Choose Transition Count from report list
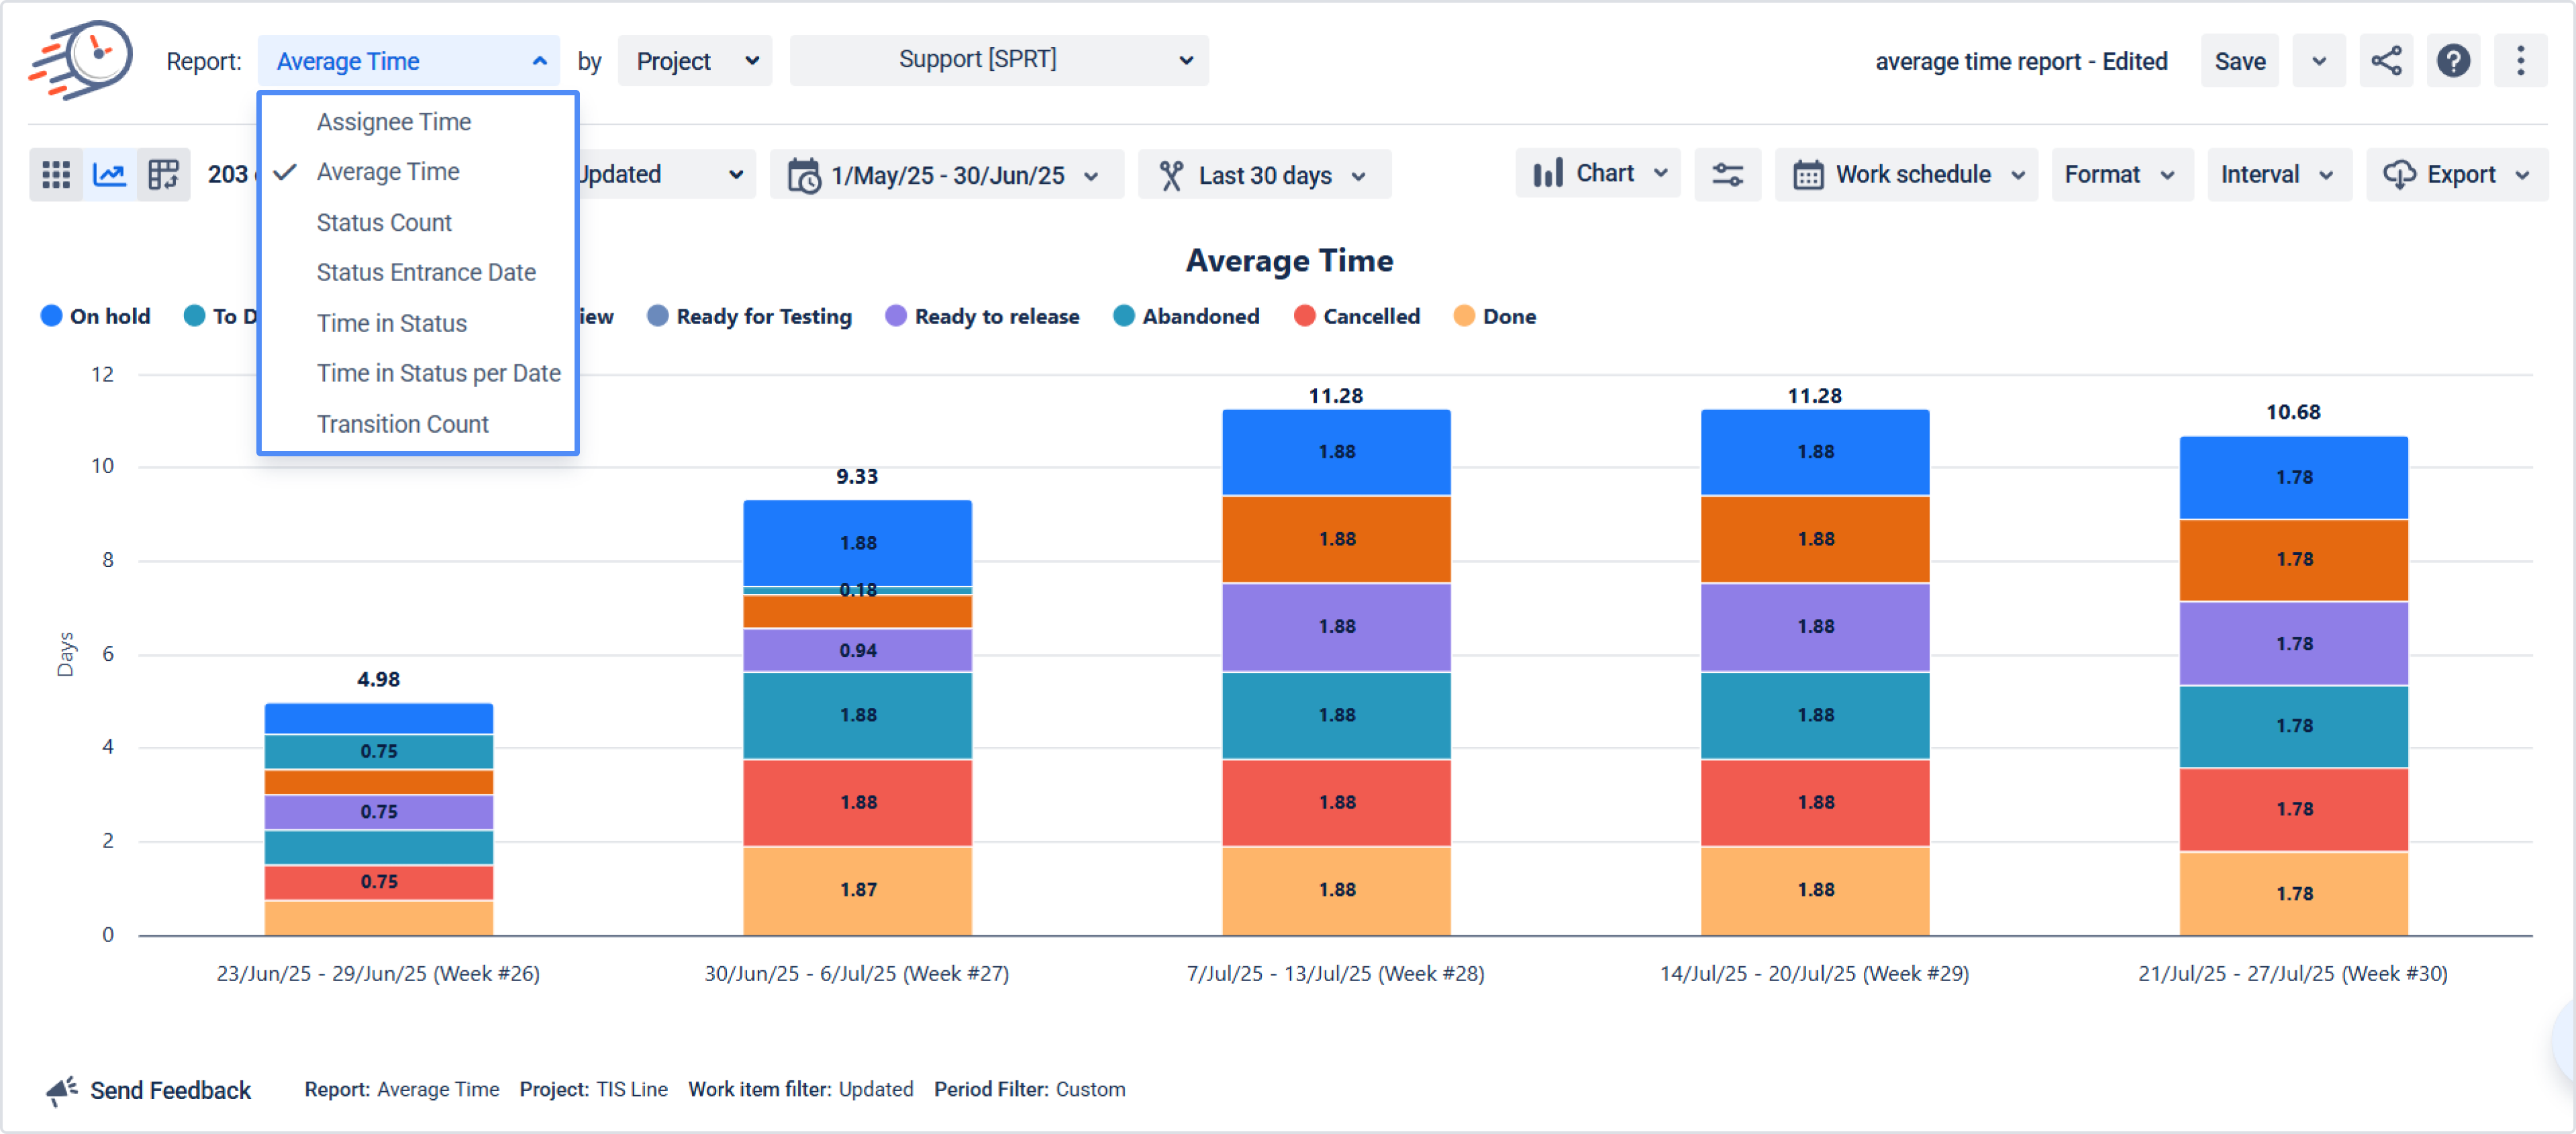 (x=402, y=424)
